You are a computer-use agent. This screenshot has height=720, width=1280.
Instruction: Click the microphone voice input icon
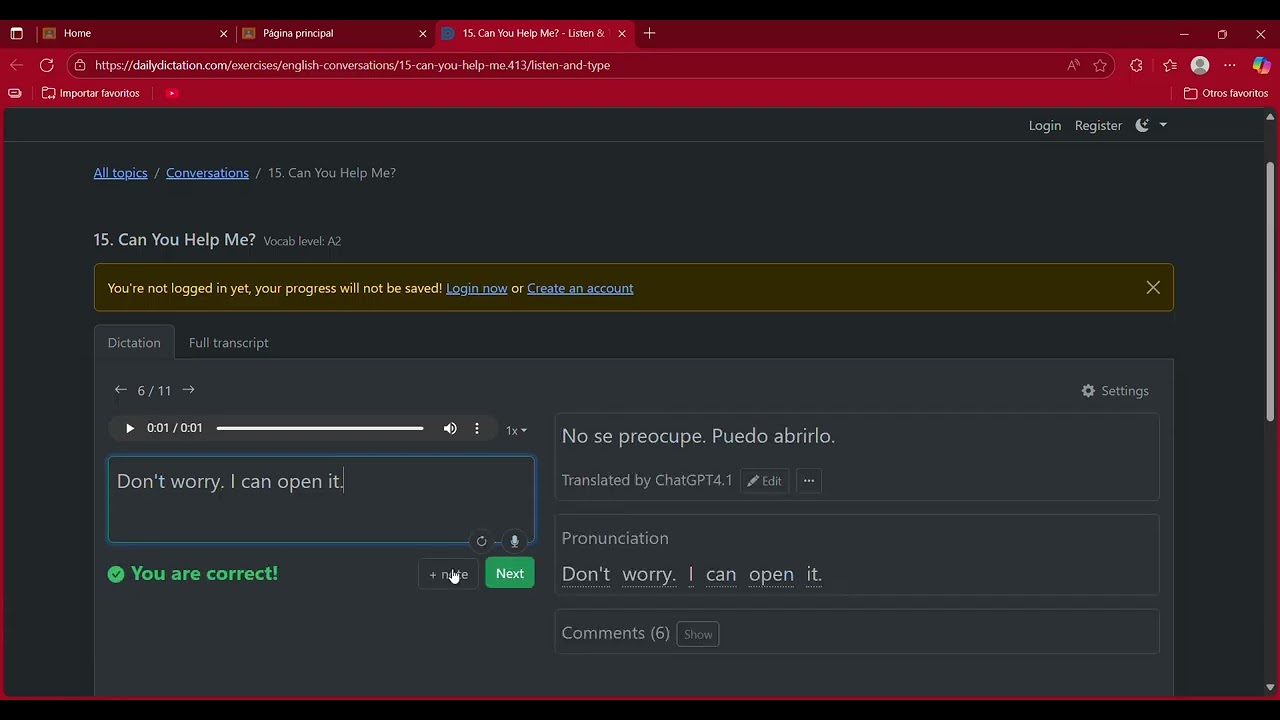[x=514, y=541]
